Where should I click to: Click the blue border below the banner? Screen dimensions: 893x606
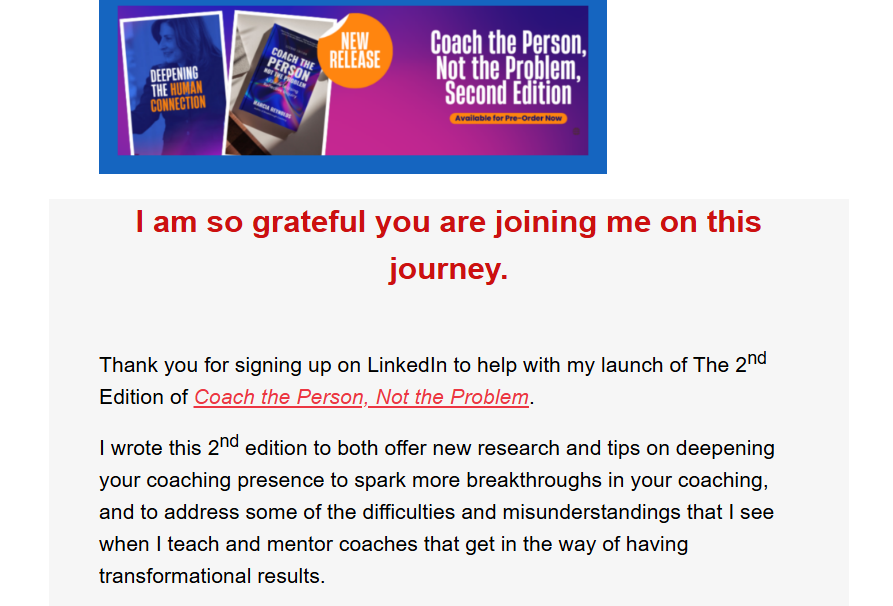click(x=352, y=165)
